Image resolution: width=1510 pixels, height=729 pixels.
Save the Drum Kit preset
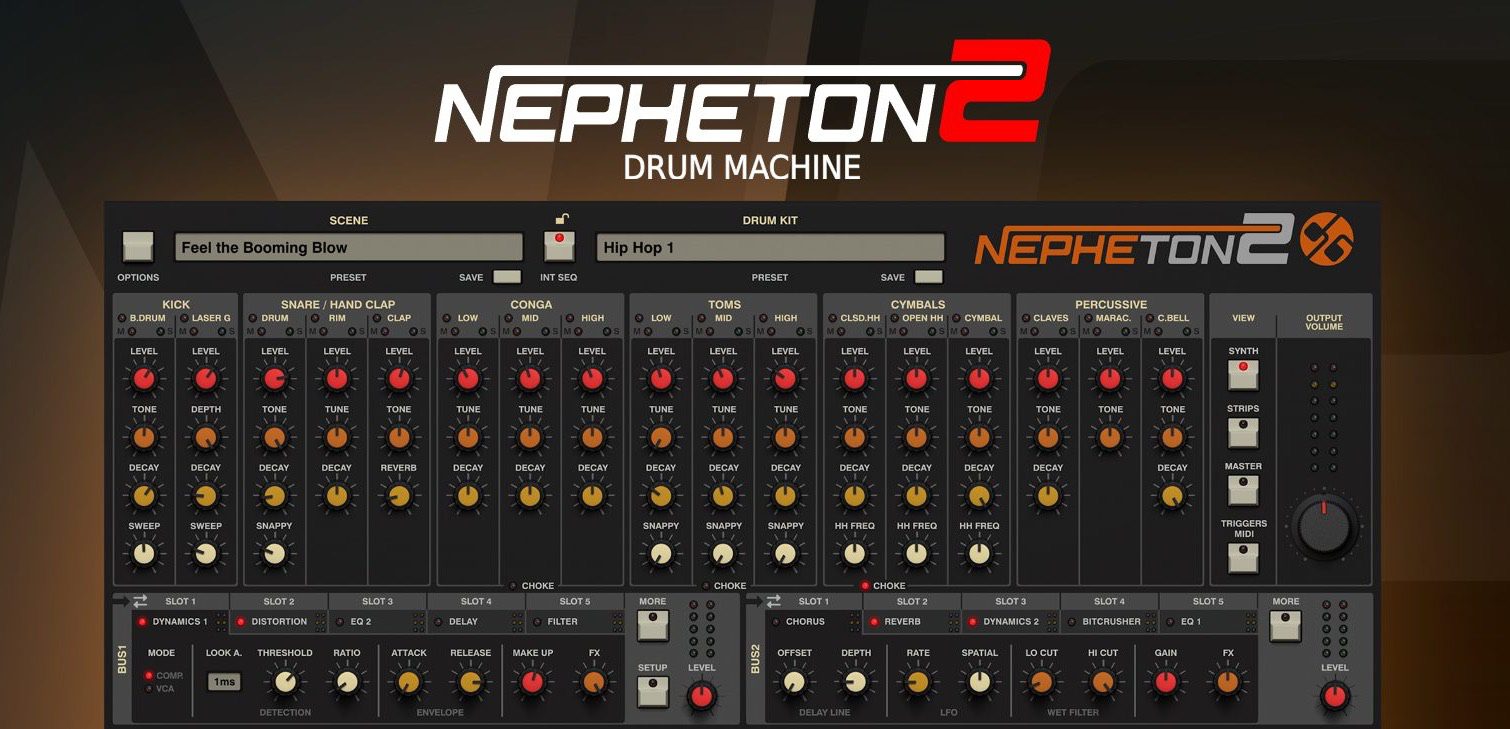tap(929, 277)
